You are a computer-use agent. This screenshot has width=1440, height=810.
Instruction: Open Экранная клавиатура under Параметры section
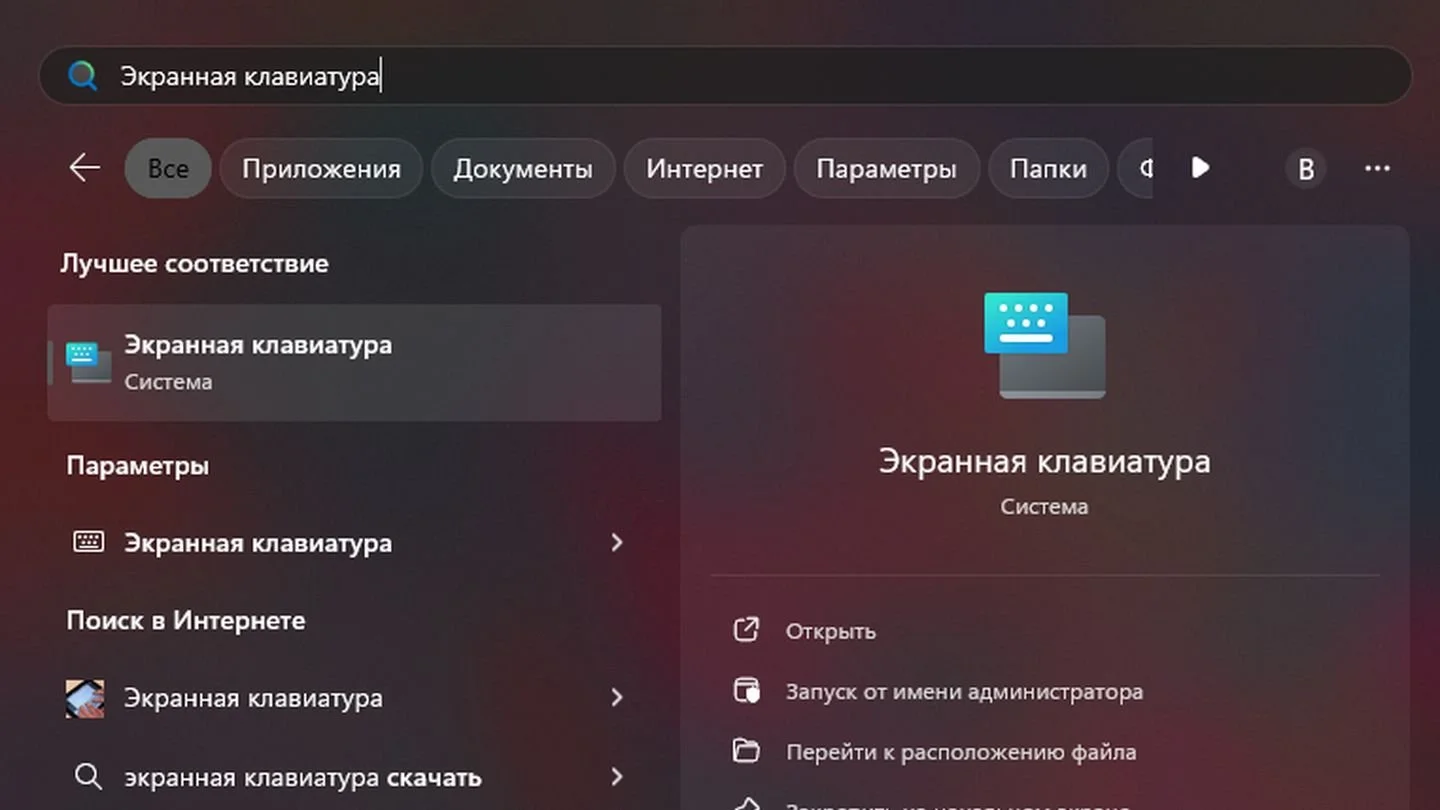coord(355,543)
